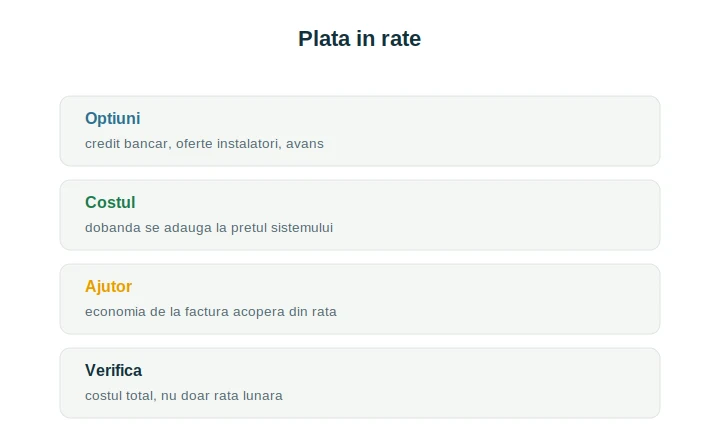
Task: Select the Costul heading in green
Action: (110, 203)
